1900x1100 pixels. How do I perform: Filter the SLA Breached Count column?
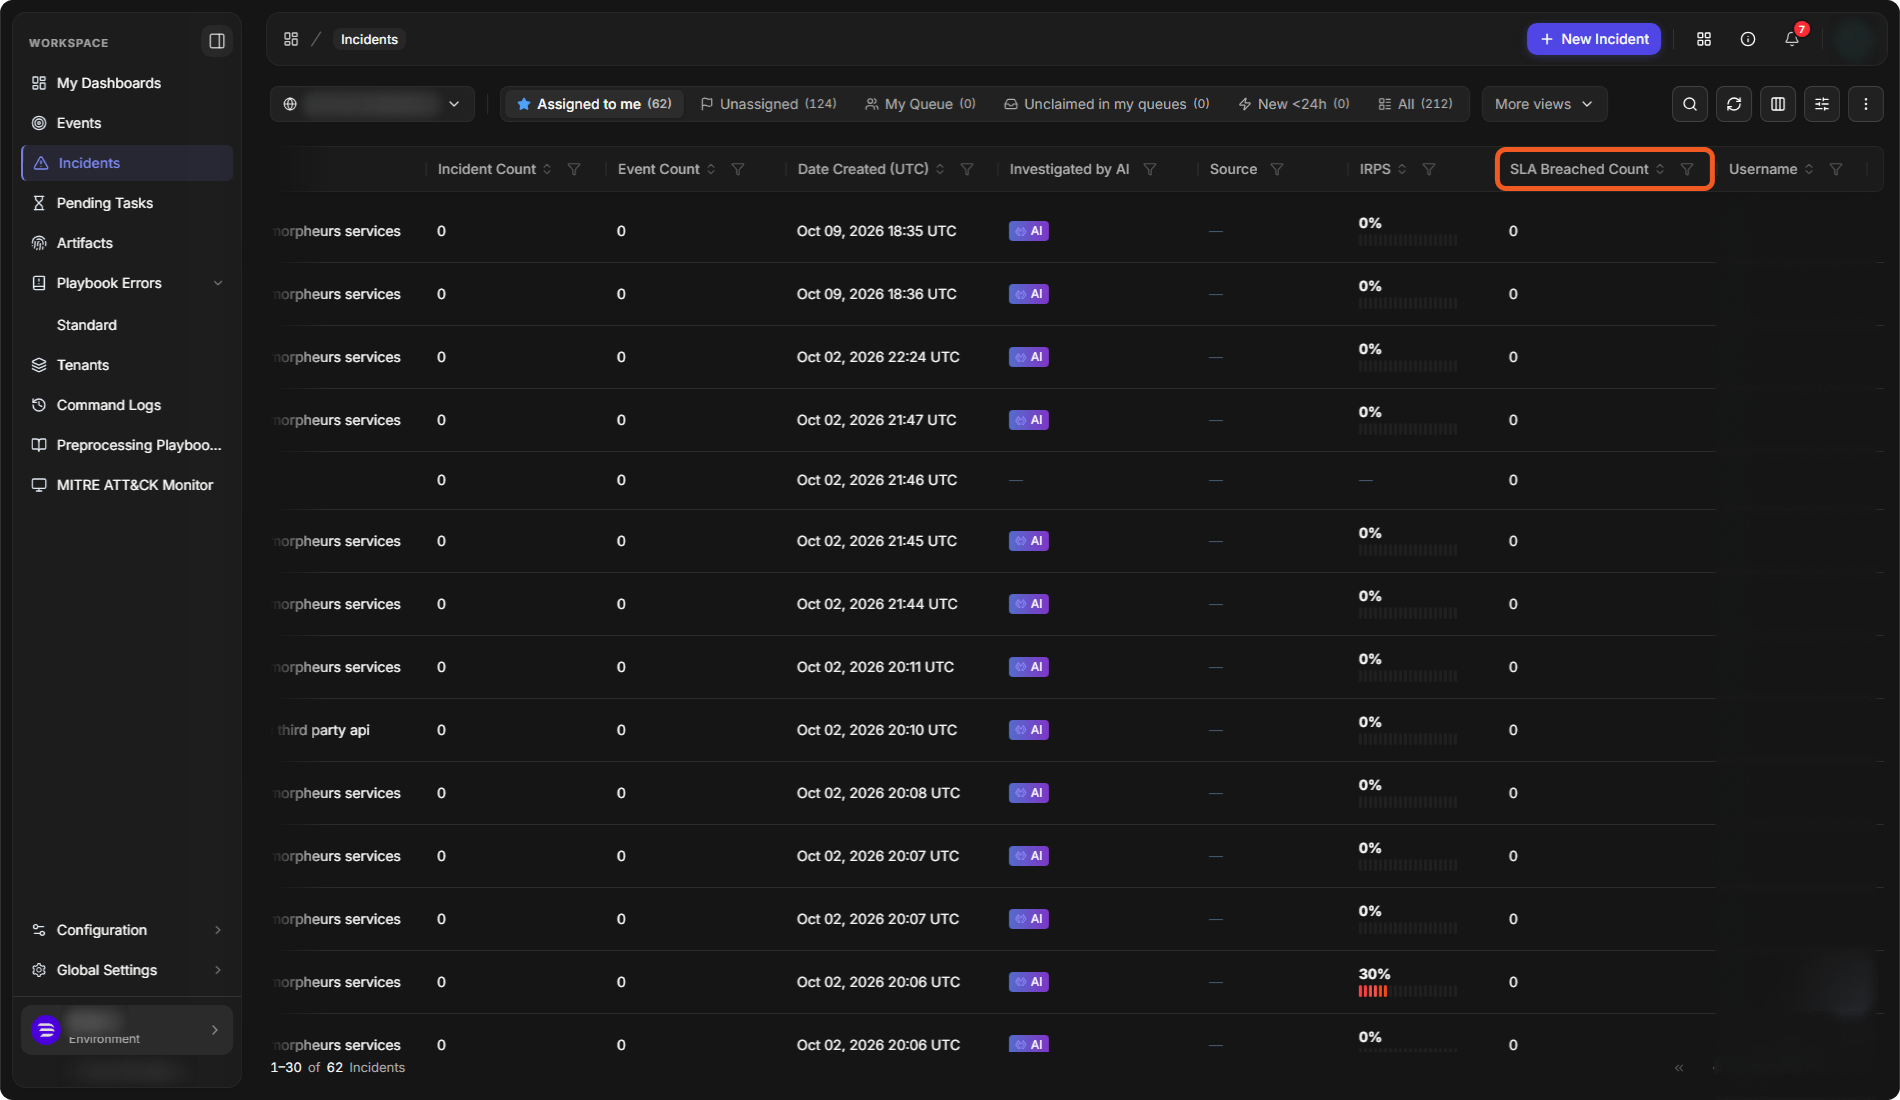click(x=1687, y=169)
